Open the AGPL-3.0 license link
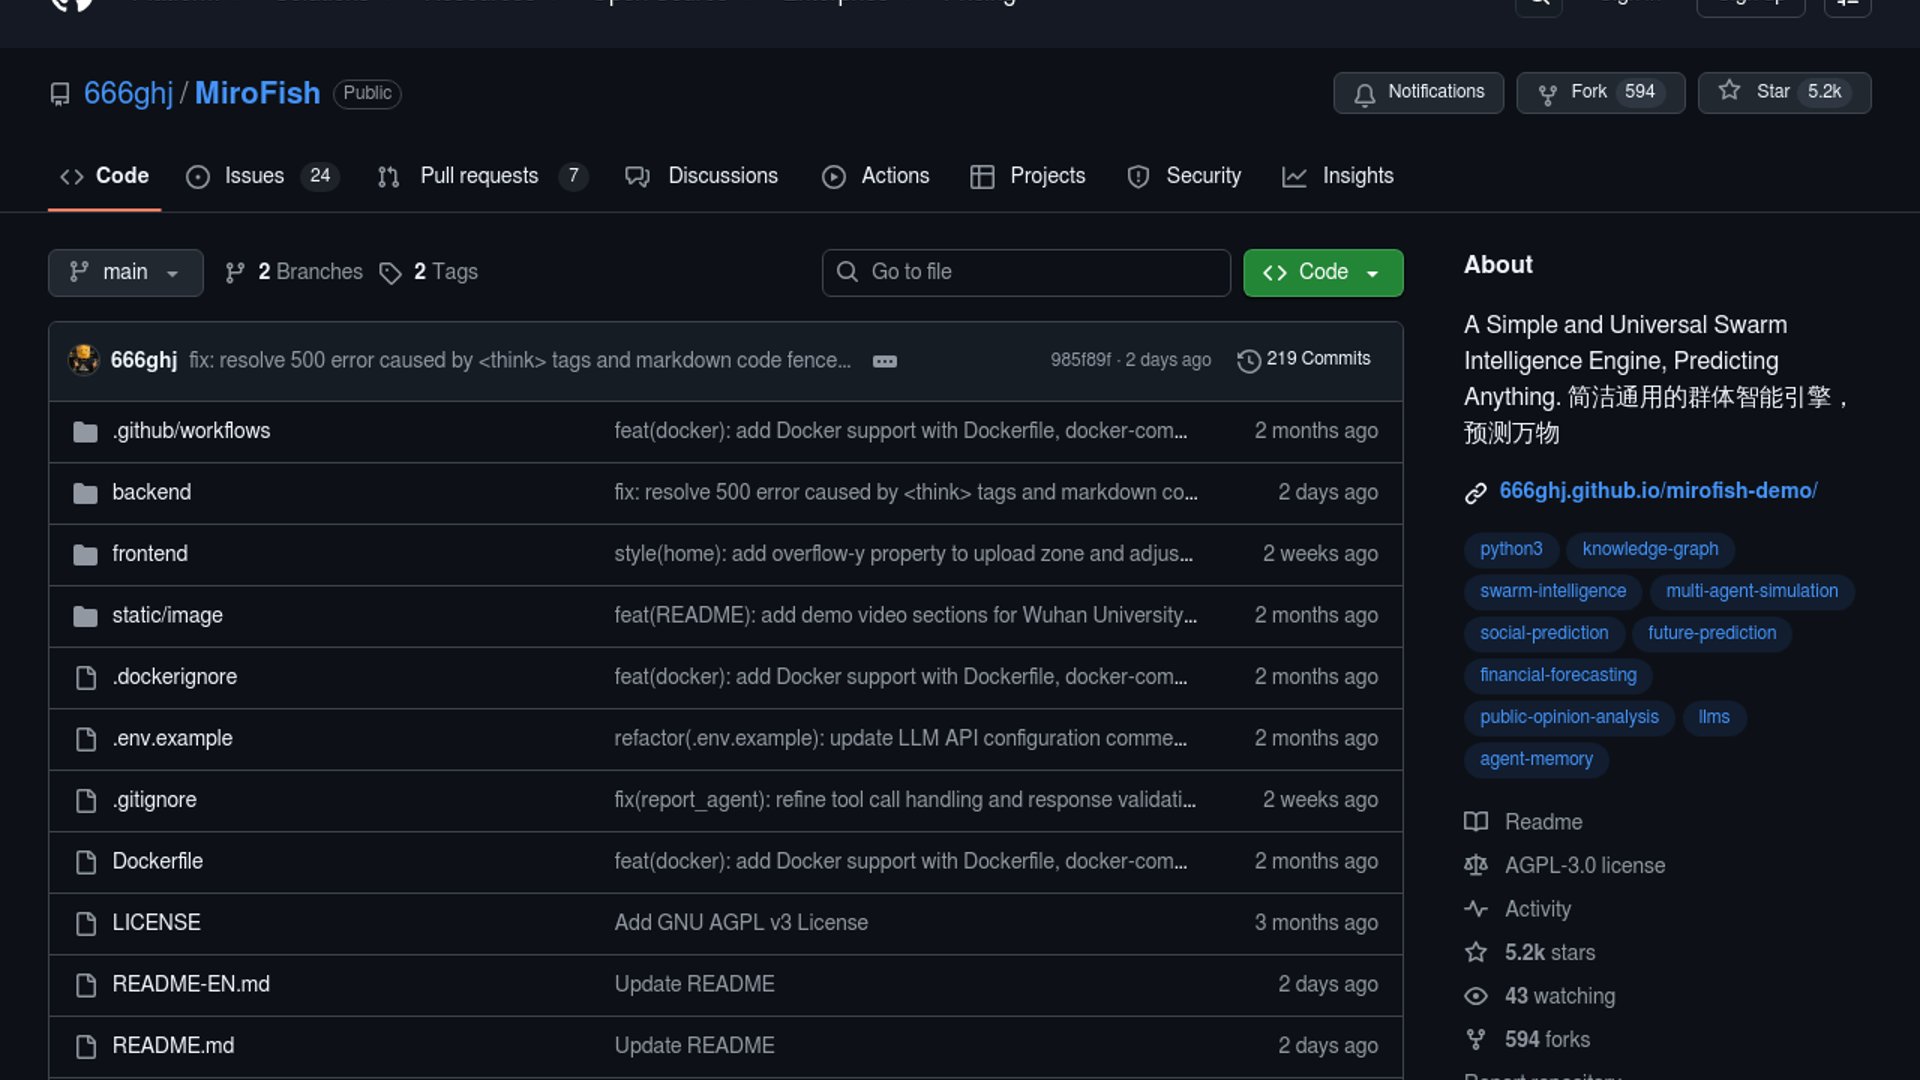Image resolution: width=1920 pixels, height=1080 pixels. (1584, 865)
